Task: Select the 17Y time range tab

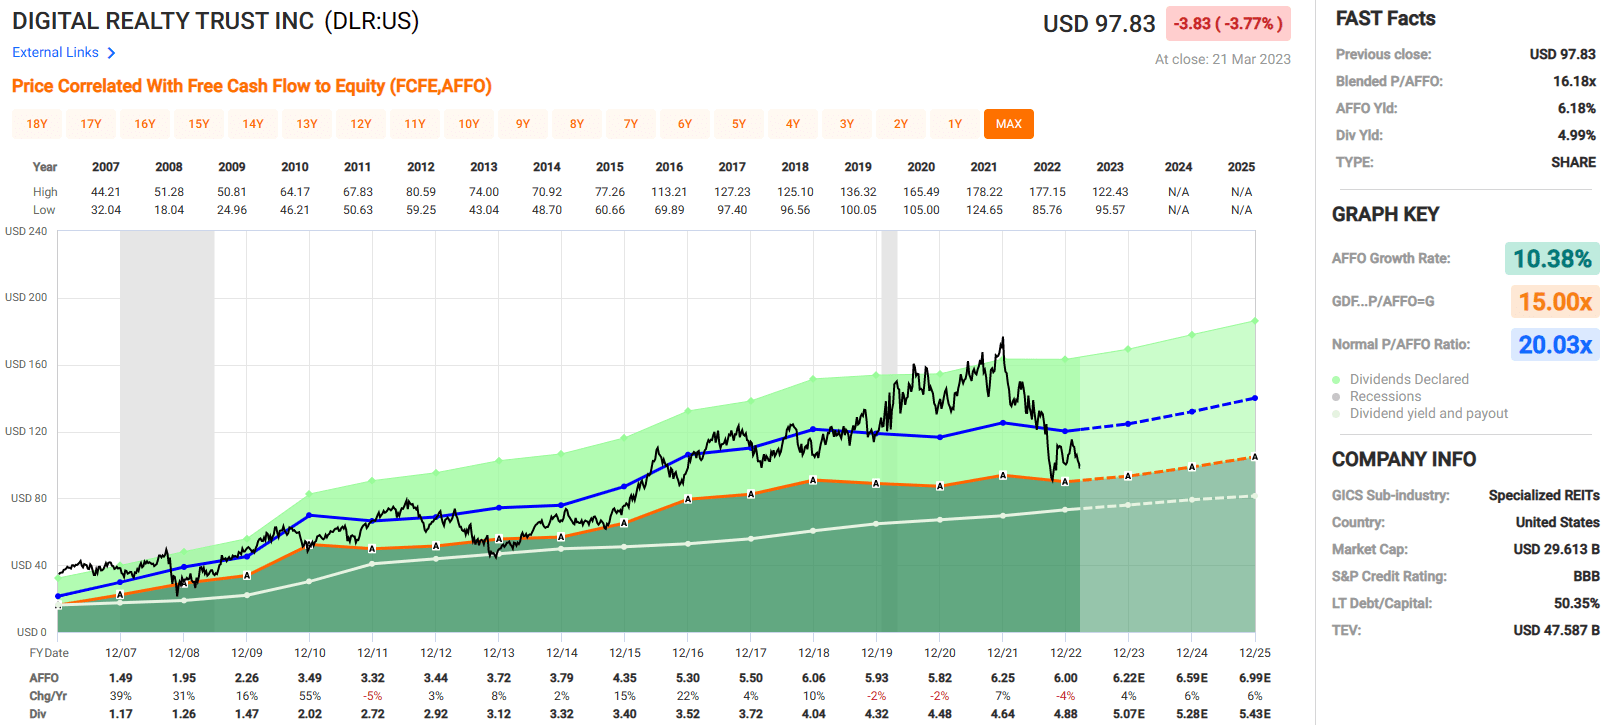Action: coord(91,124)
